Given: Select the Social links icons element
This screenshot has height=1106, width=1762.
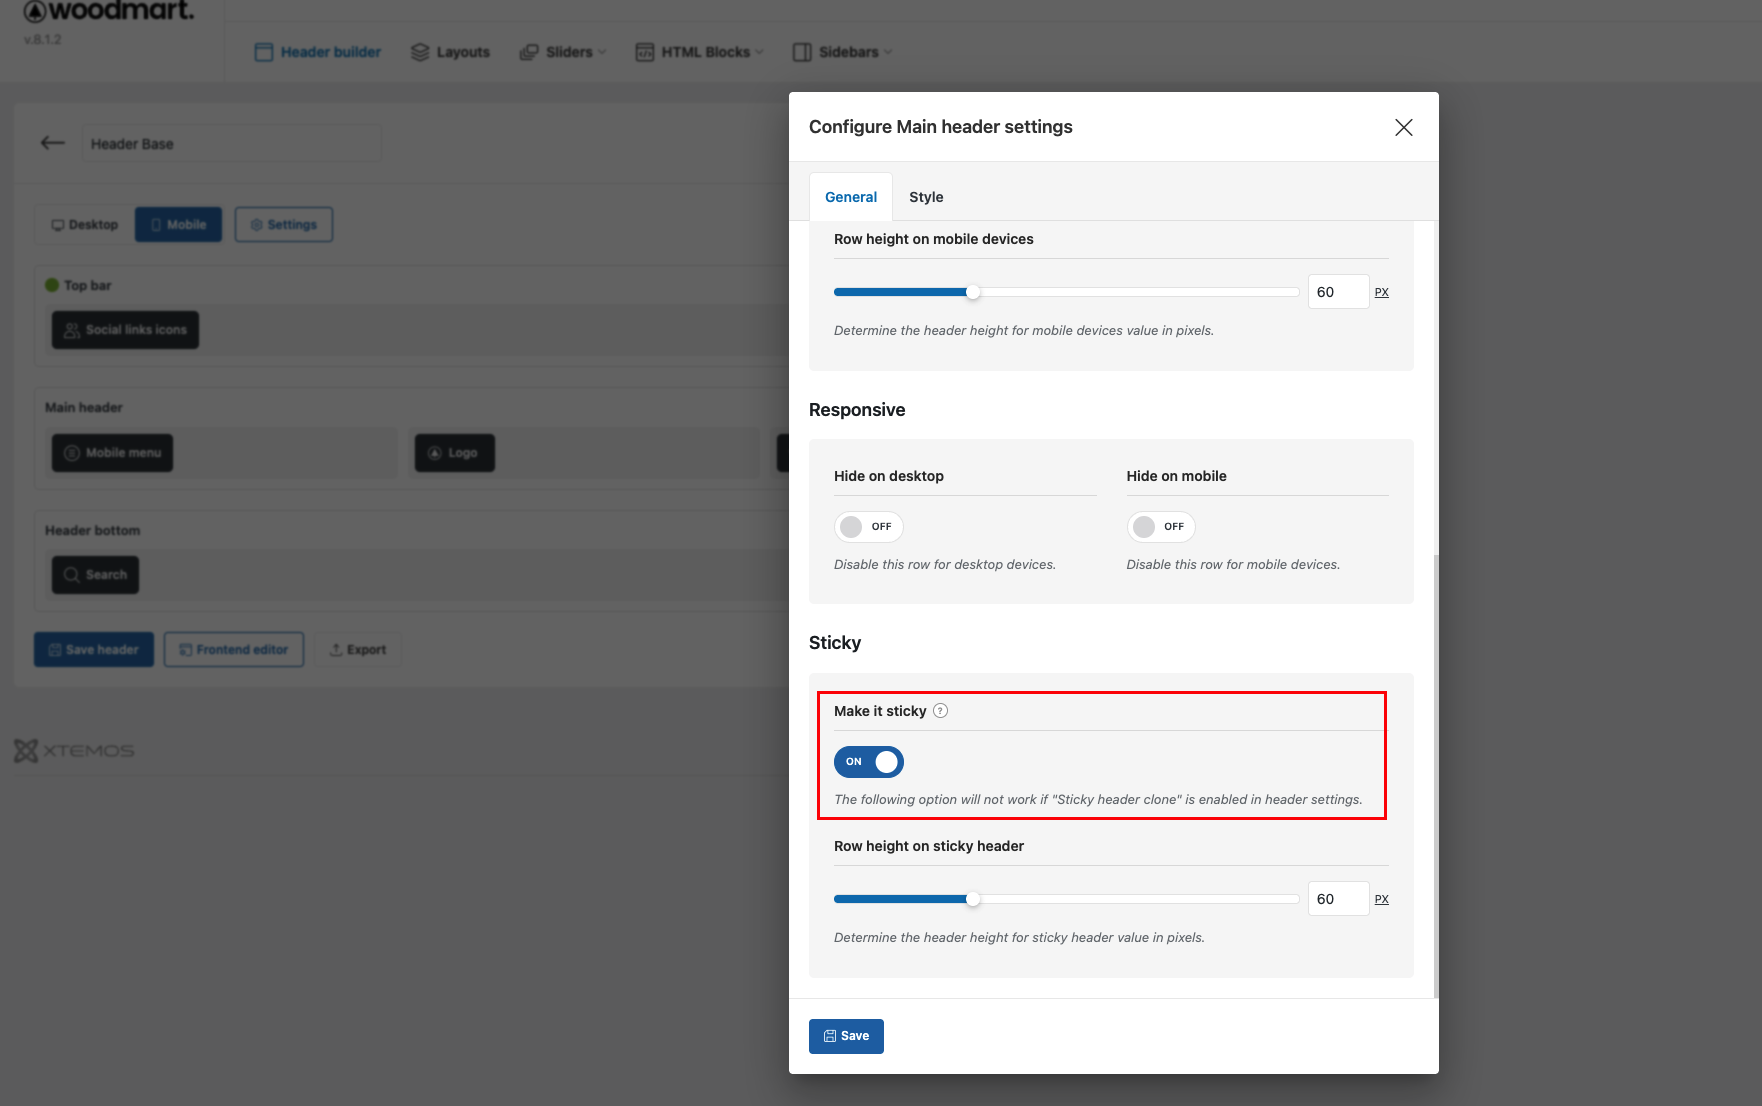Looking at the screenshot, I should coord(126,330).
